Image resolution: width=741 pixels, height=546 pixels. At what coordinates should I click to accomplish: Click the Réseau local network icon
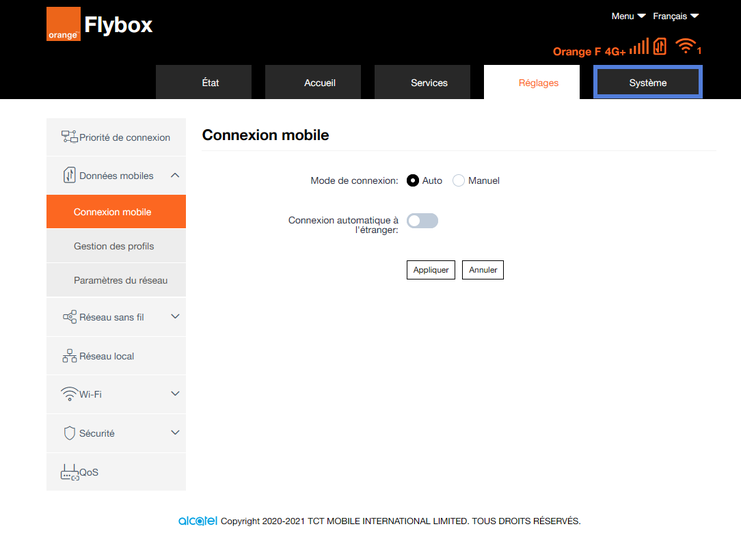[x=69, y=356]
